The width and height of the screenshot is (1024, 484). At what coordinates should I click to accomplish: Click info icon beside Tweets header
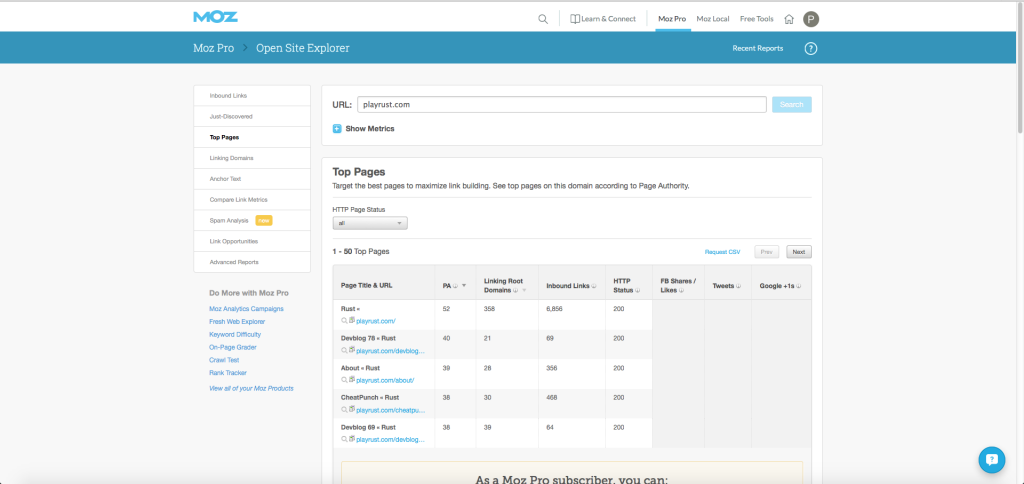(x=739, y=286)
